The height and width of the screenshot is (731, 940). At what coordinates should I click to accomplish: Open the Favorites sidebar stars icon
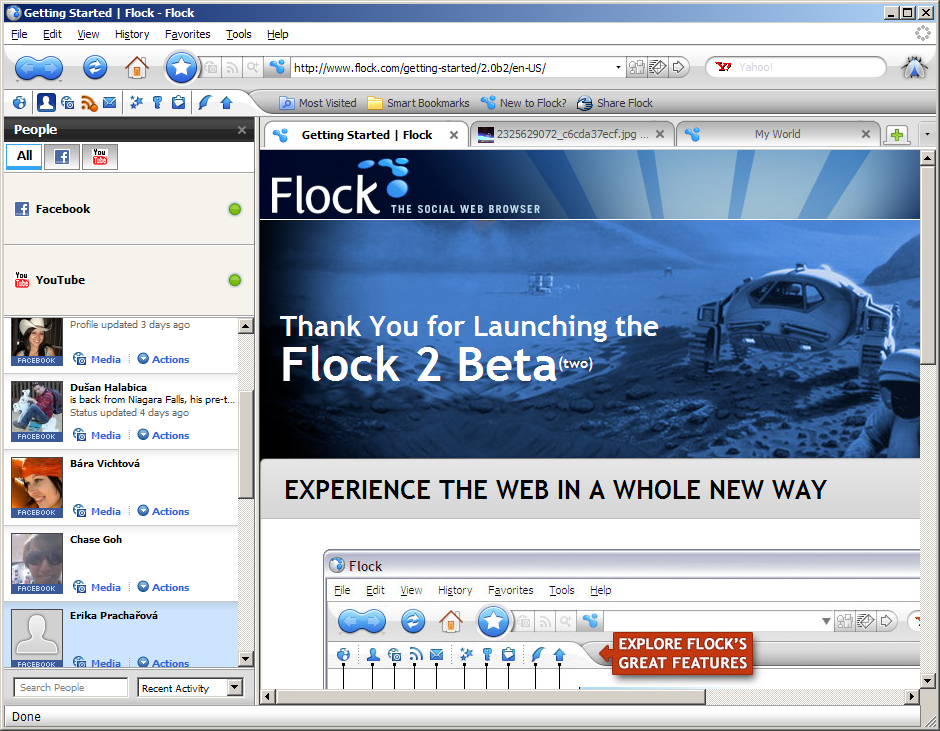(x=136, y=103)
